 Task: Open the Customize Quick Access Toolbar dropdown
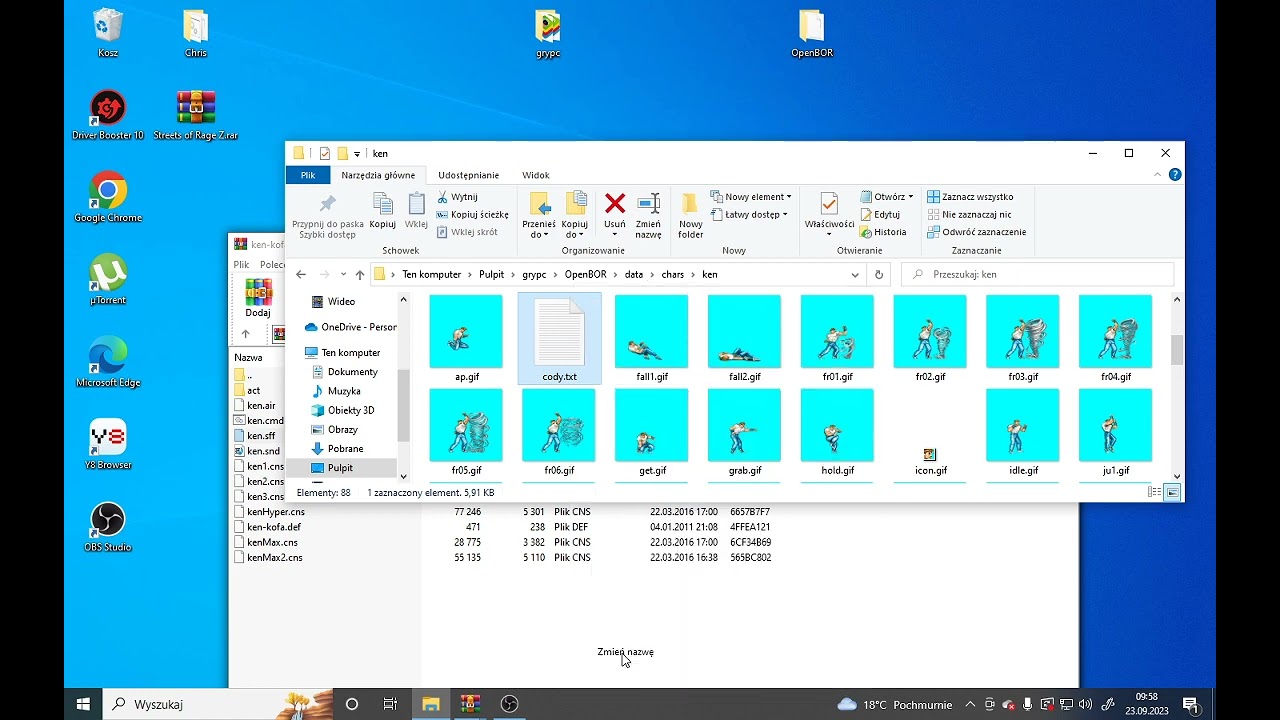point(357,154)
